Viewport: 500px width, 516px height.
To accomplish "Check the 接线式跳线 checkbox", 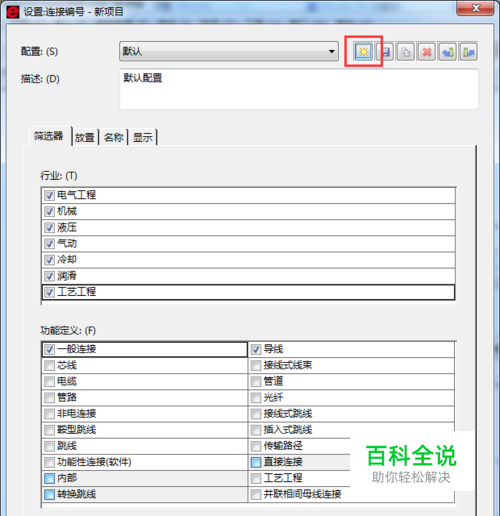I will (x=256, y=414).
